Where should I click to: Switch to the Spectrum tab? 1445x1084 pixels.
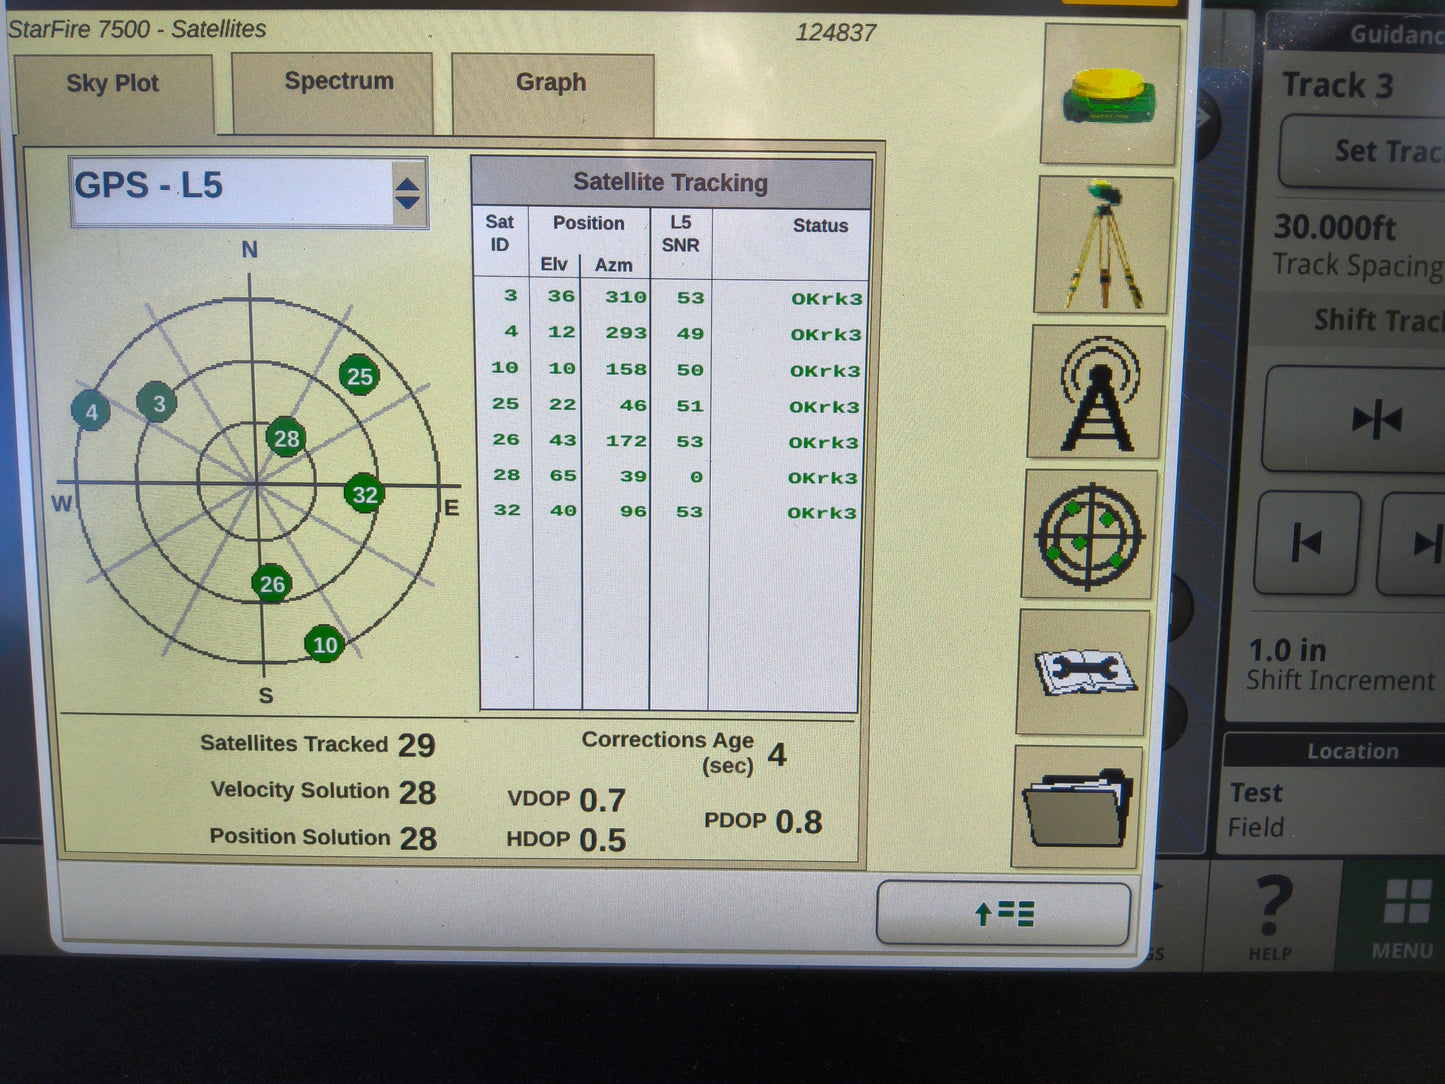337,81
